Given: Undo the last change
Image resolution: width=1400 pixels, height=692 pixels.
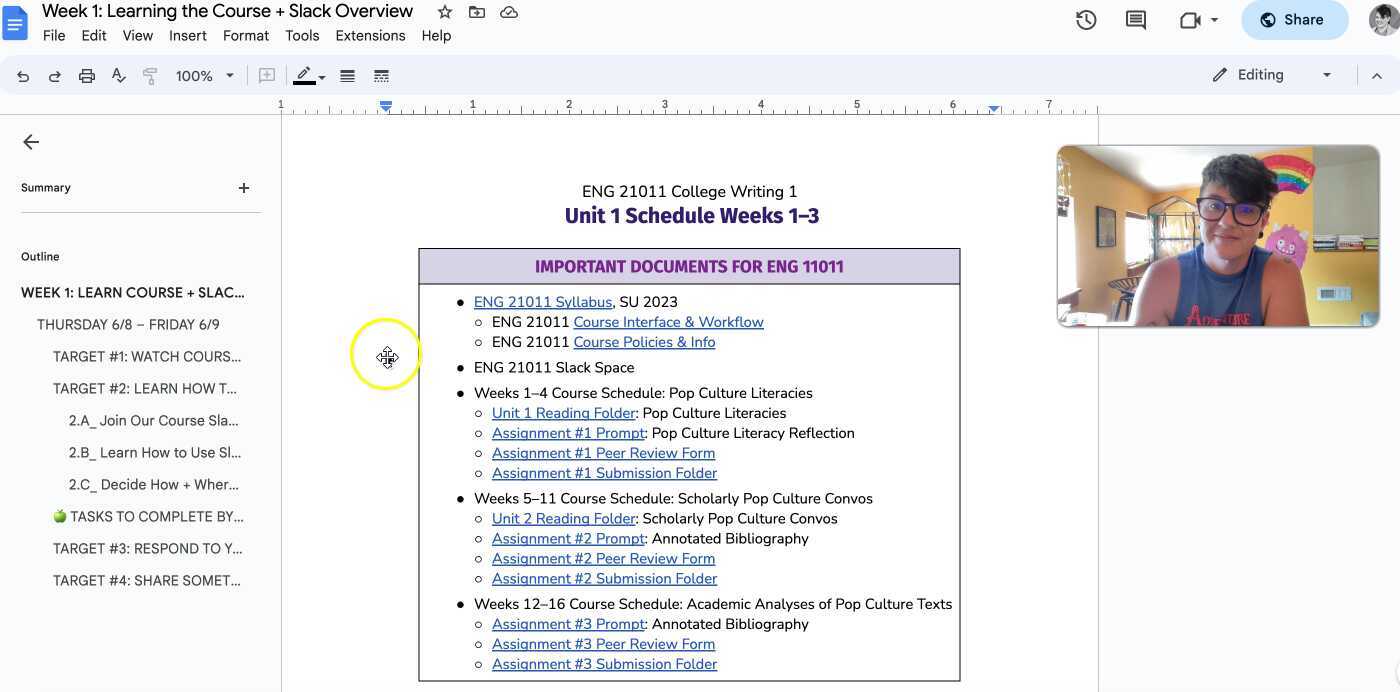Looking at the screenshot, I should [23, 75].
